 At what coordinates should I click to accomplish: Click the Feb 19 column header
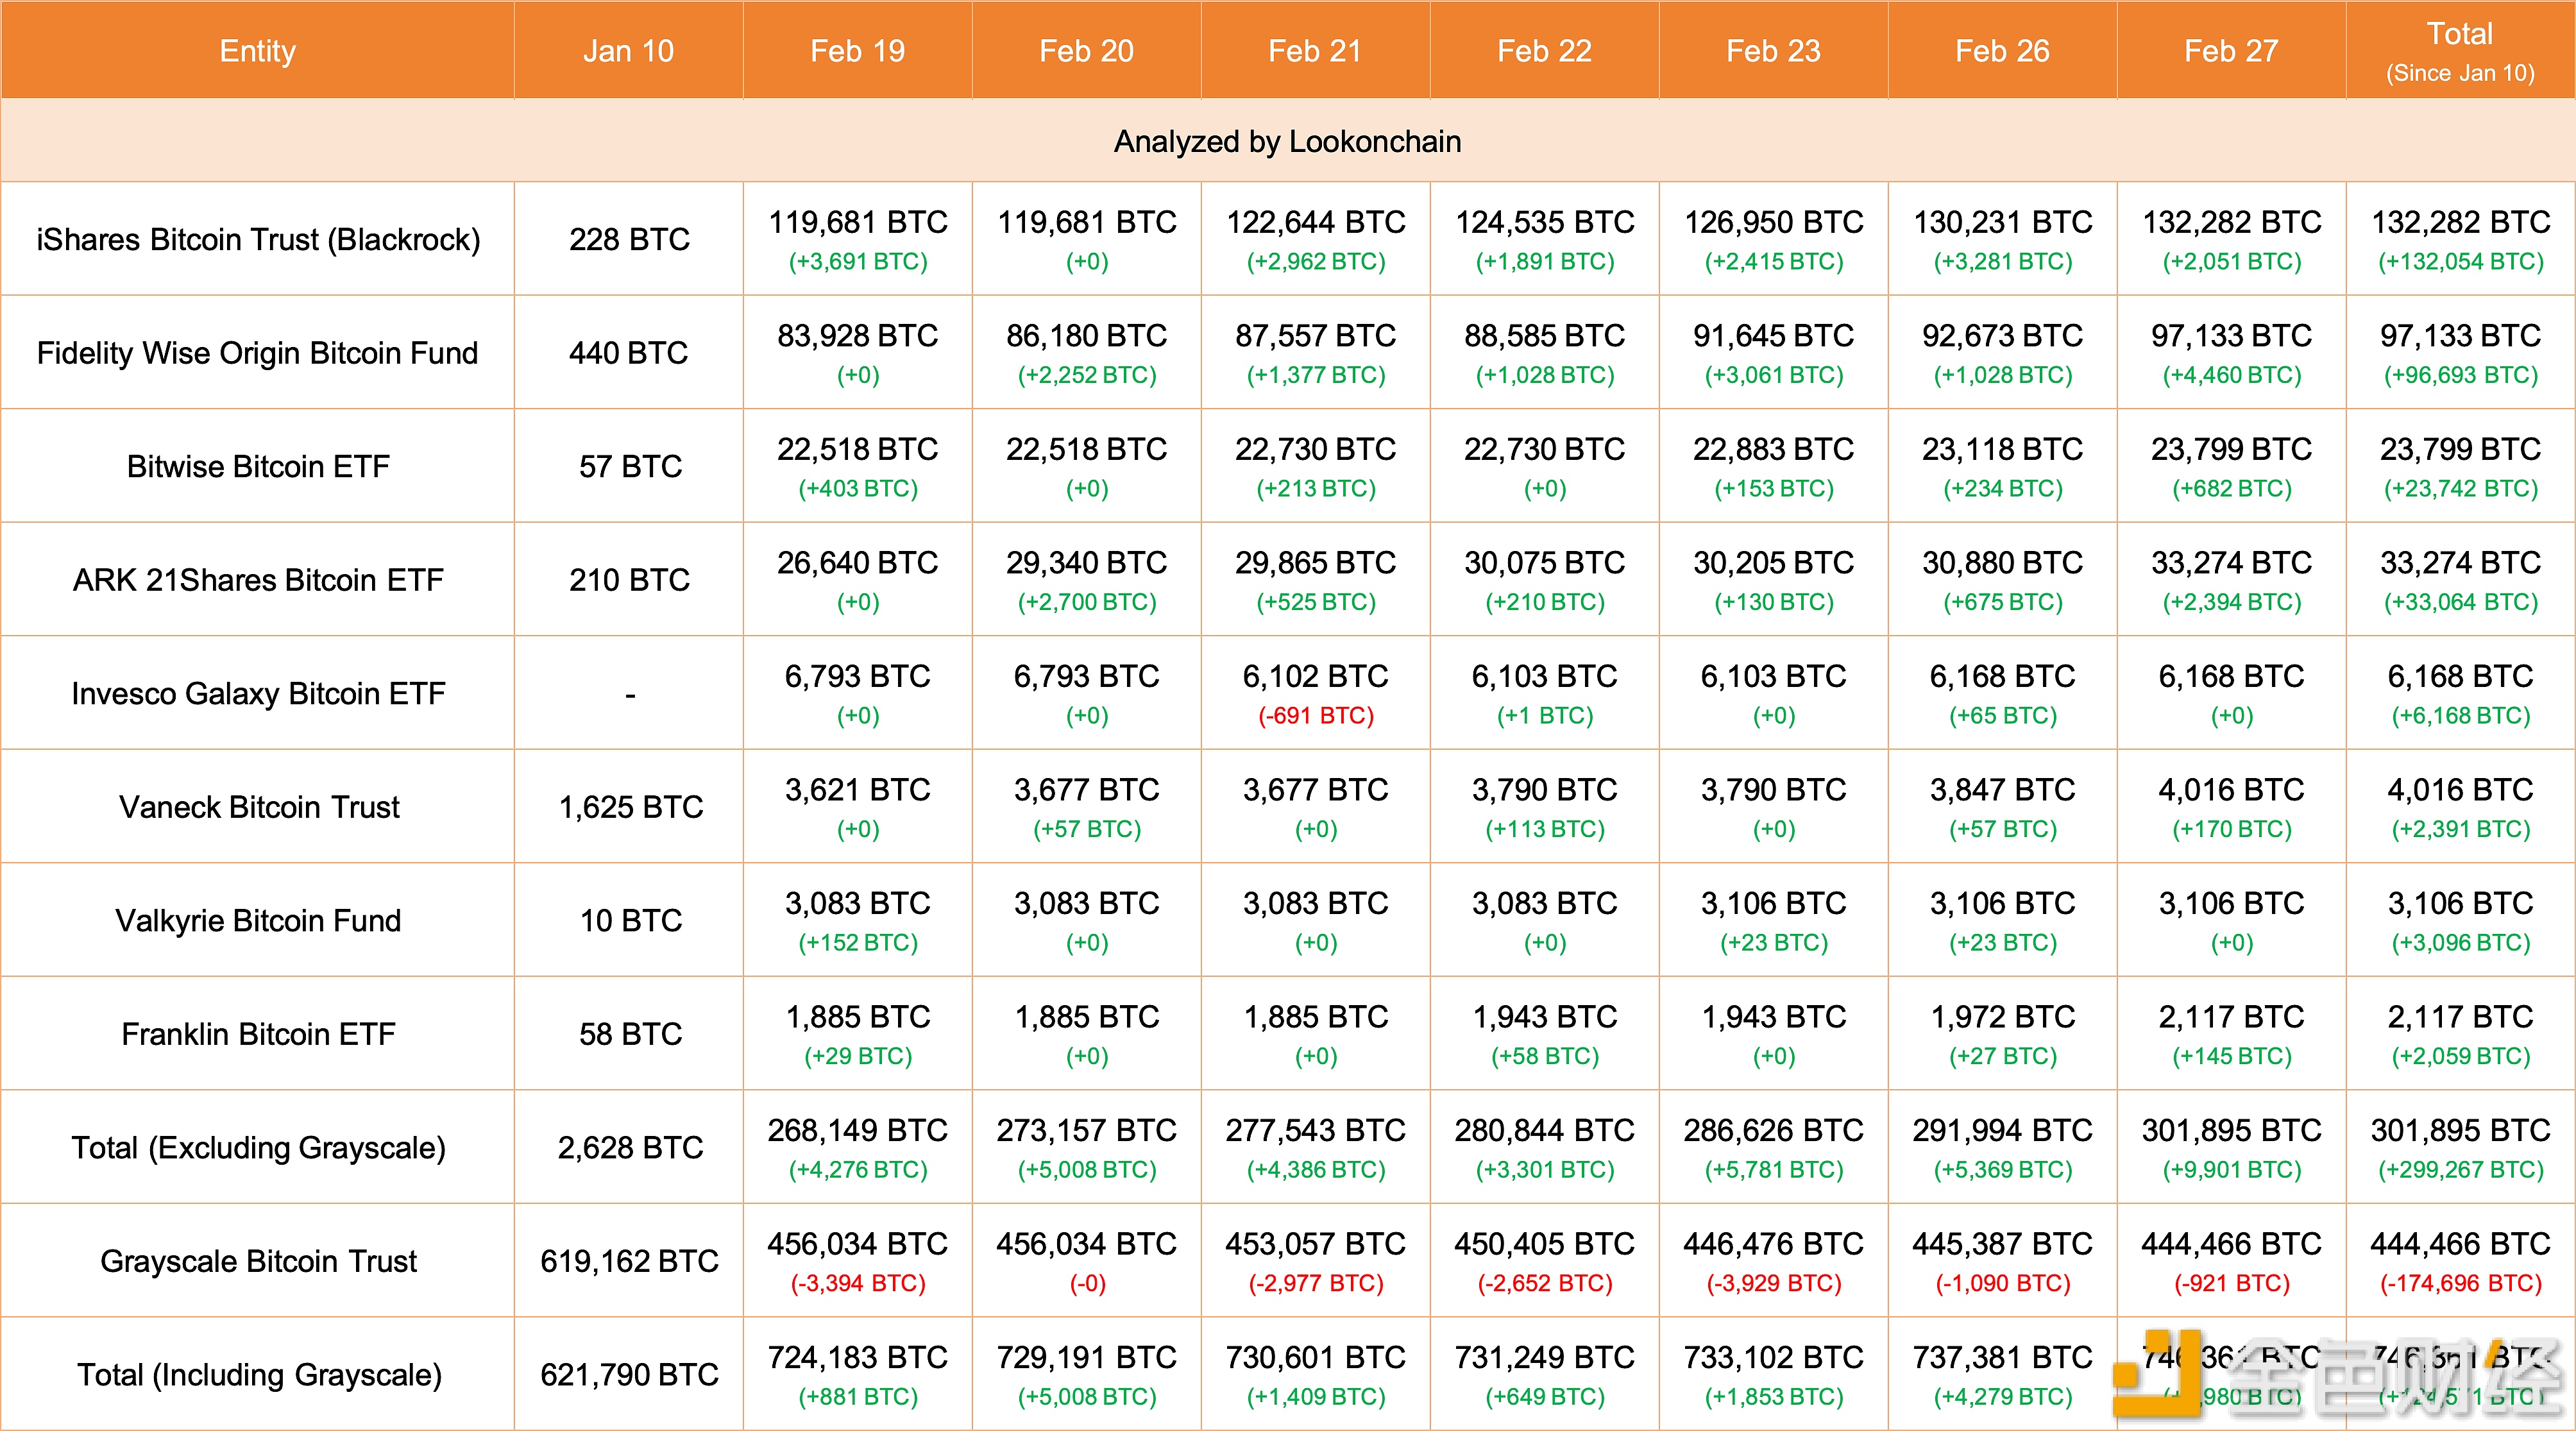tap(857, 51)
